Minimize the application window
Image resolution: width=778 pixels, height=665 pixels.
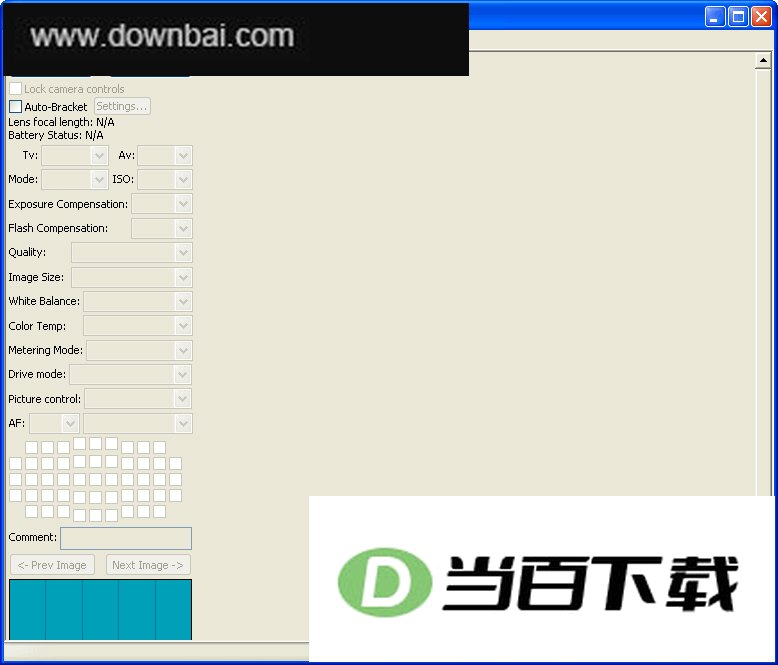[714, 17]
